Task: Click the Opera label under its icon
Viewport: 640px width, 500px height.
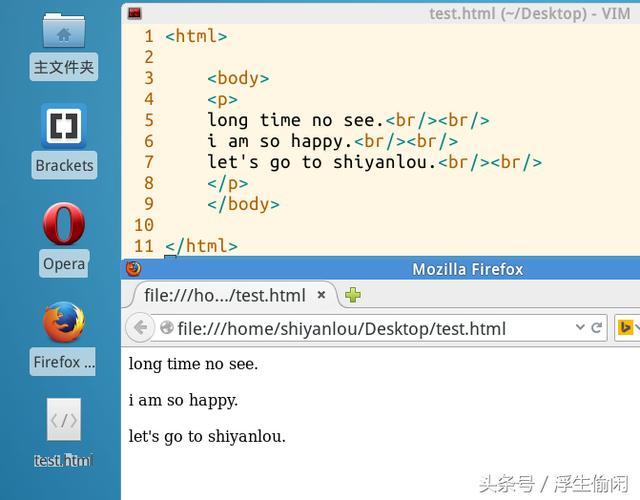Action: pyautogui.click(x=64, y=264)
